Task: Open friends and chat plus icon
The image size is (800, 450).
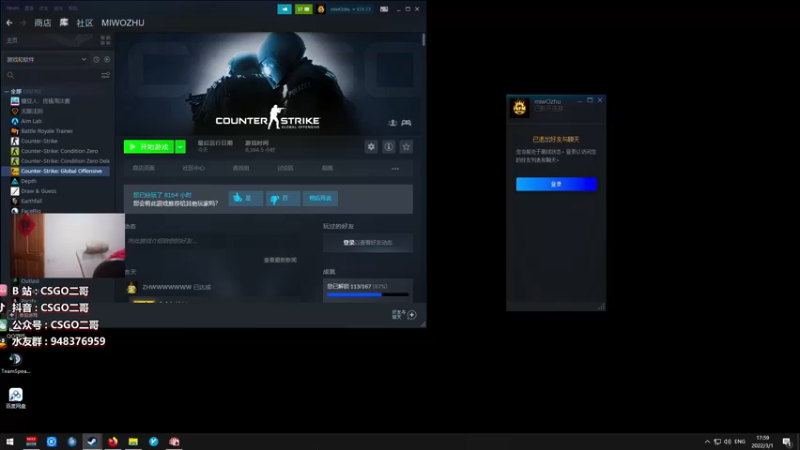Action: click(412, 315)
